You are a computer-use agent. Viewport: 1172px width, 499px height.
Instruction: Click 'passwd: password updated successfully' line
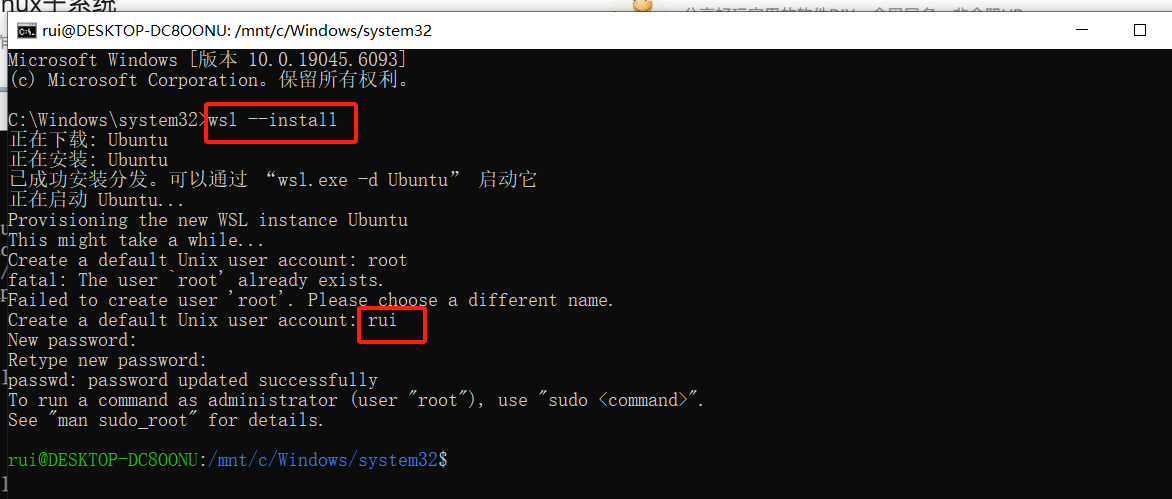pos(193,381)
